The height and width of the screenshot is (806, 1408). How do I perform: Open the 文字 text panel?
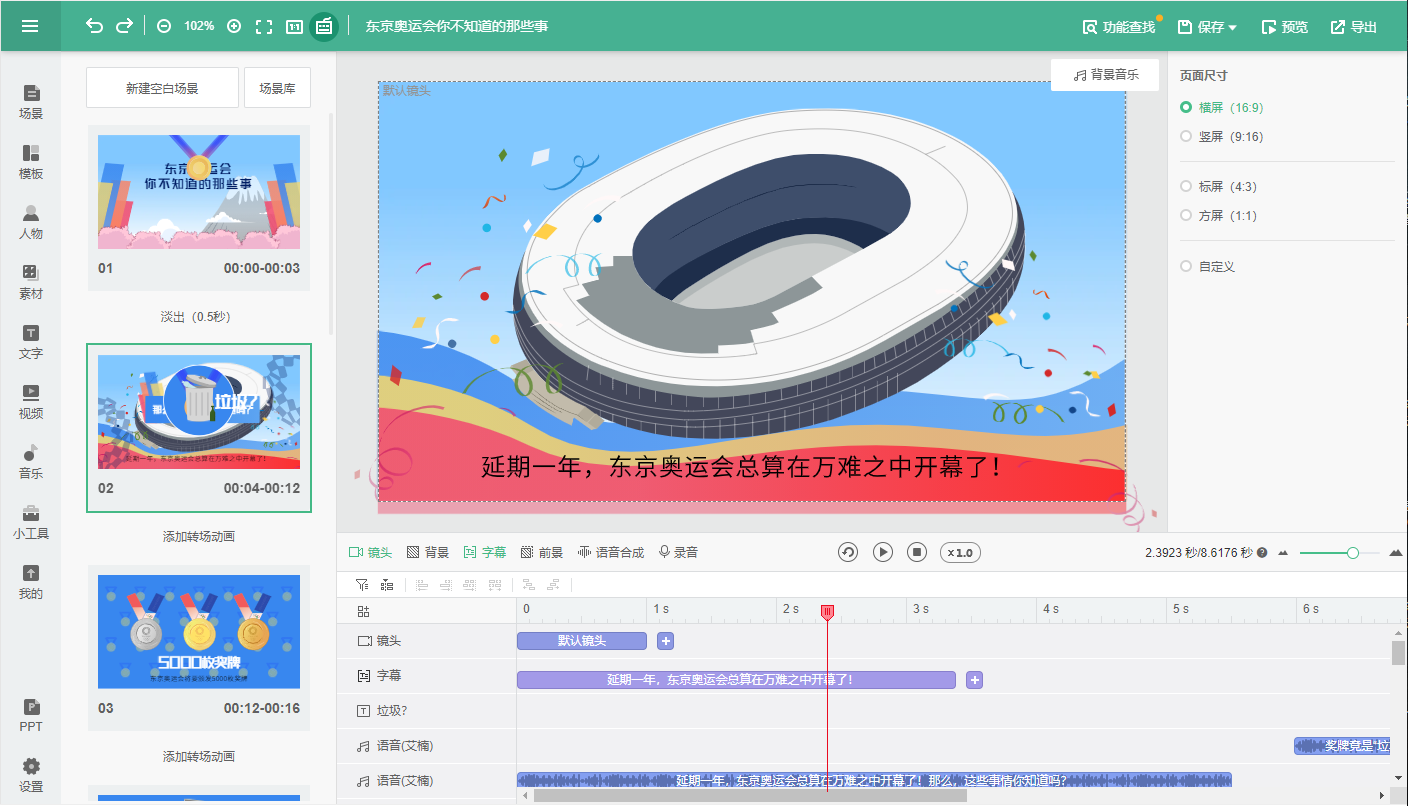[31, 342]
